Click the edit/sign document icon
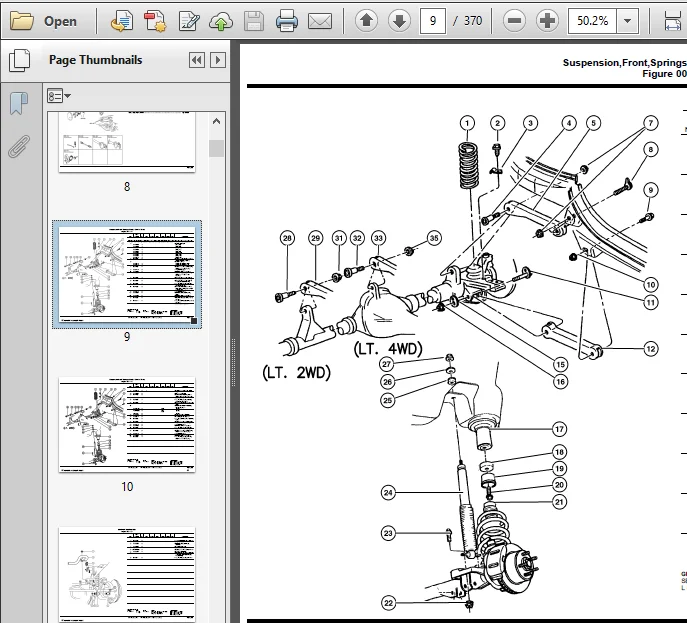687x623 pixels. click(189, 21)
